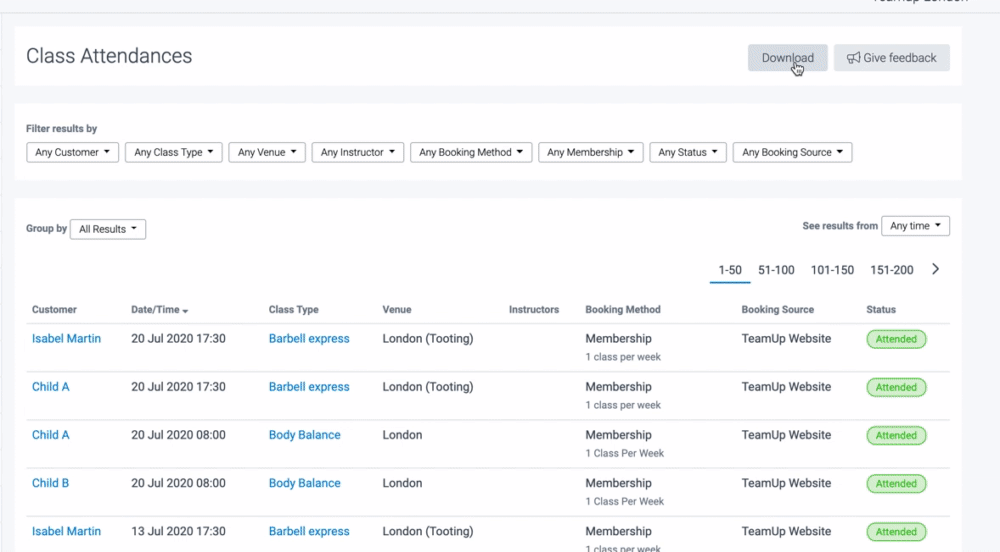1000x552 pixels.
Task: Expand the Any Booking Method filter
Action: click(470, 153)
